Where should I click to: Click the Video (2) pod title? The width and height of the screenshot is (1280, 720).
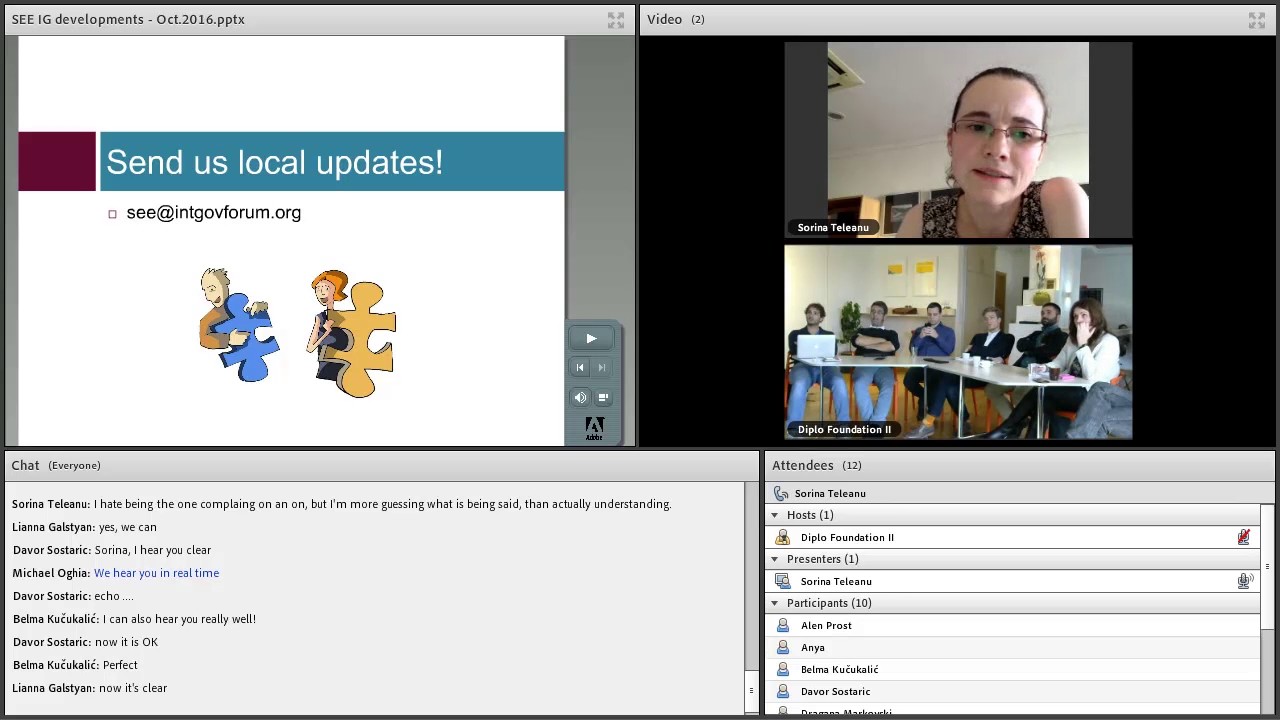point(676,19)
